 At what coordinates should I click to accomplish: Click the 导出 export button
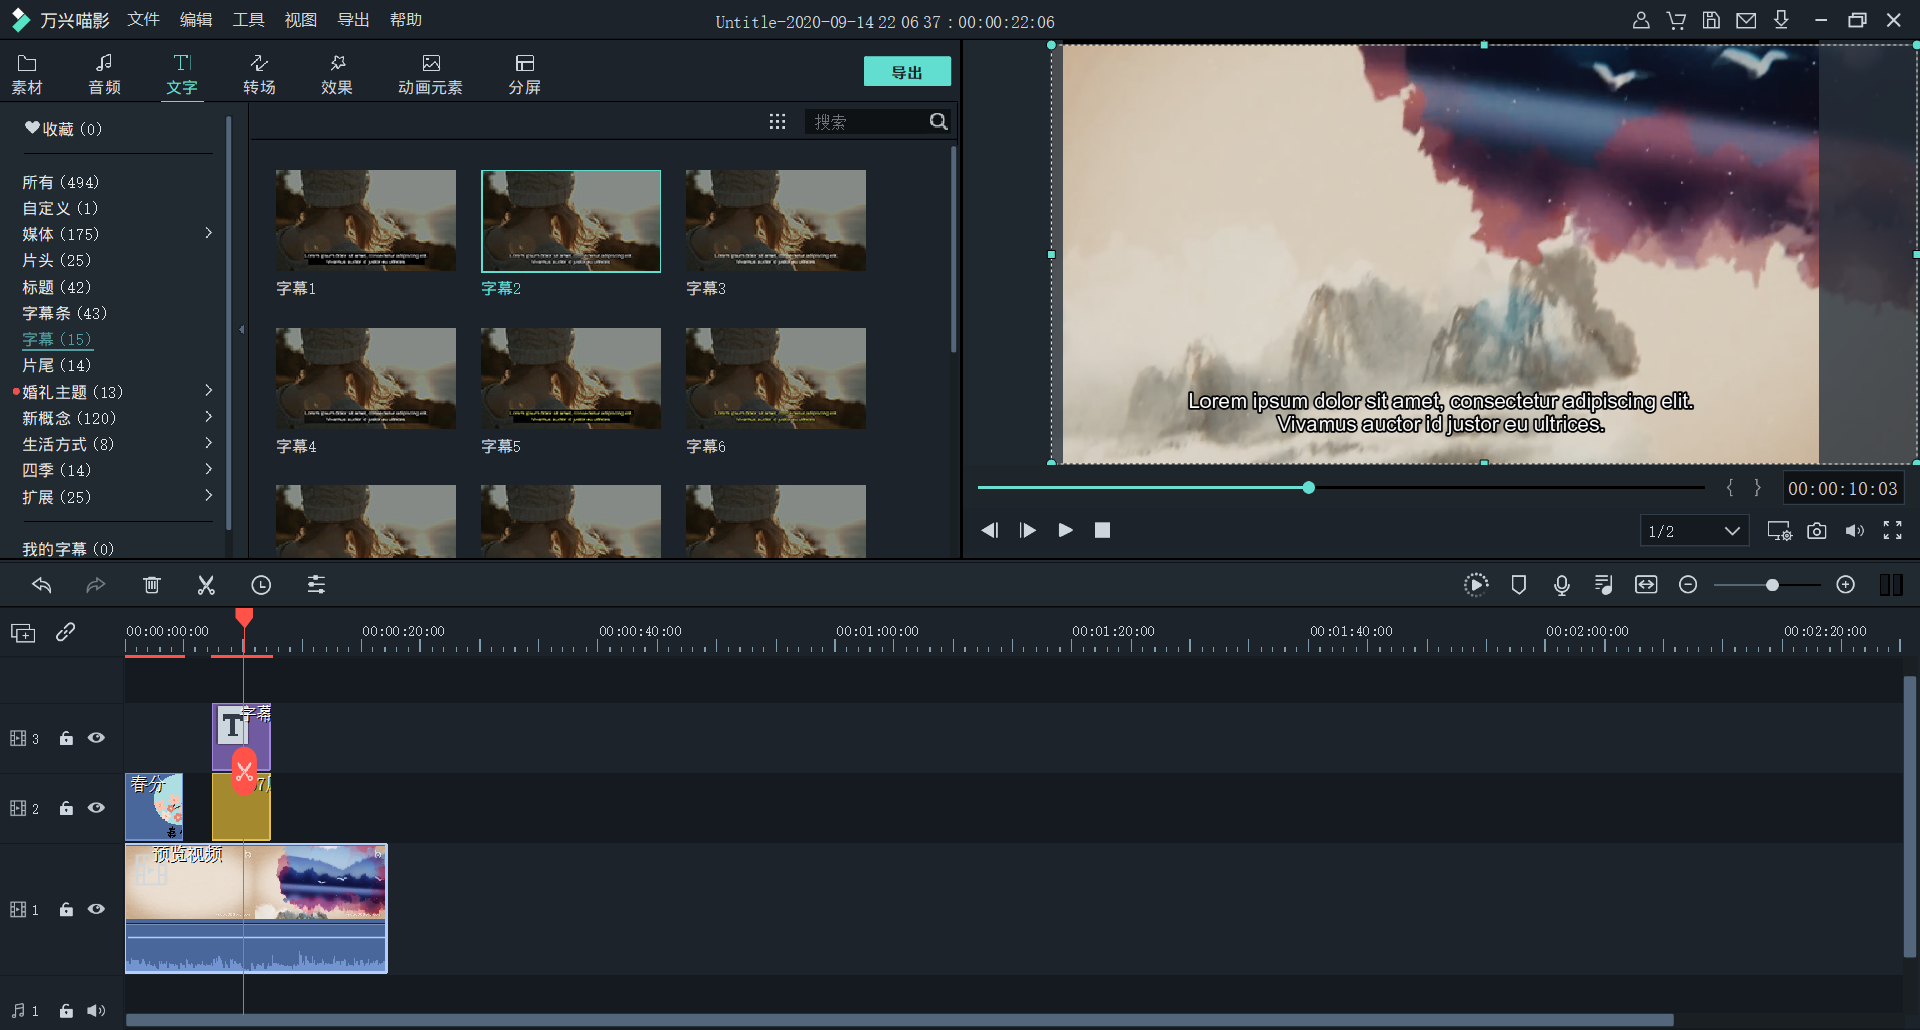pyautogui.click(x=906, y=72)
